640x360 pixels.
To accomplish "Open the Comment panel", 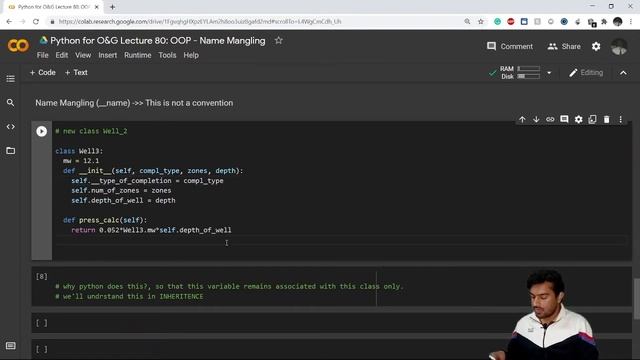I will point(509,47).
